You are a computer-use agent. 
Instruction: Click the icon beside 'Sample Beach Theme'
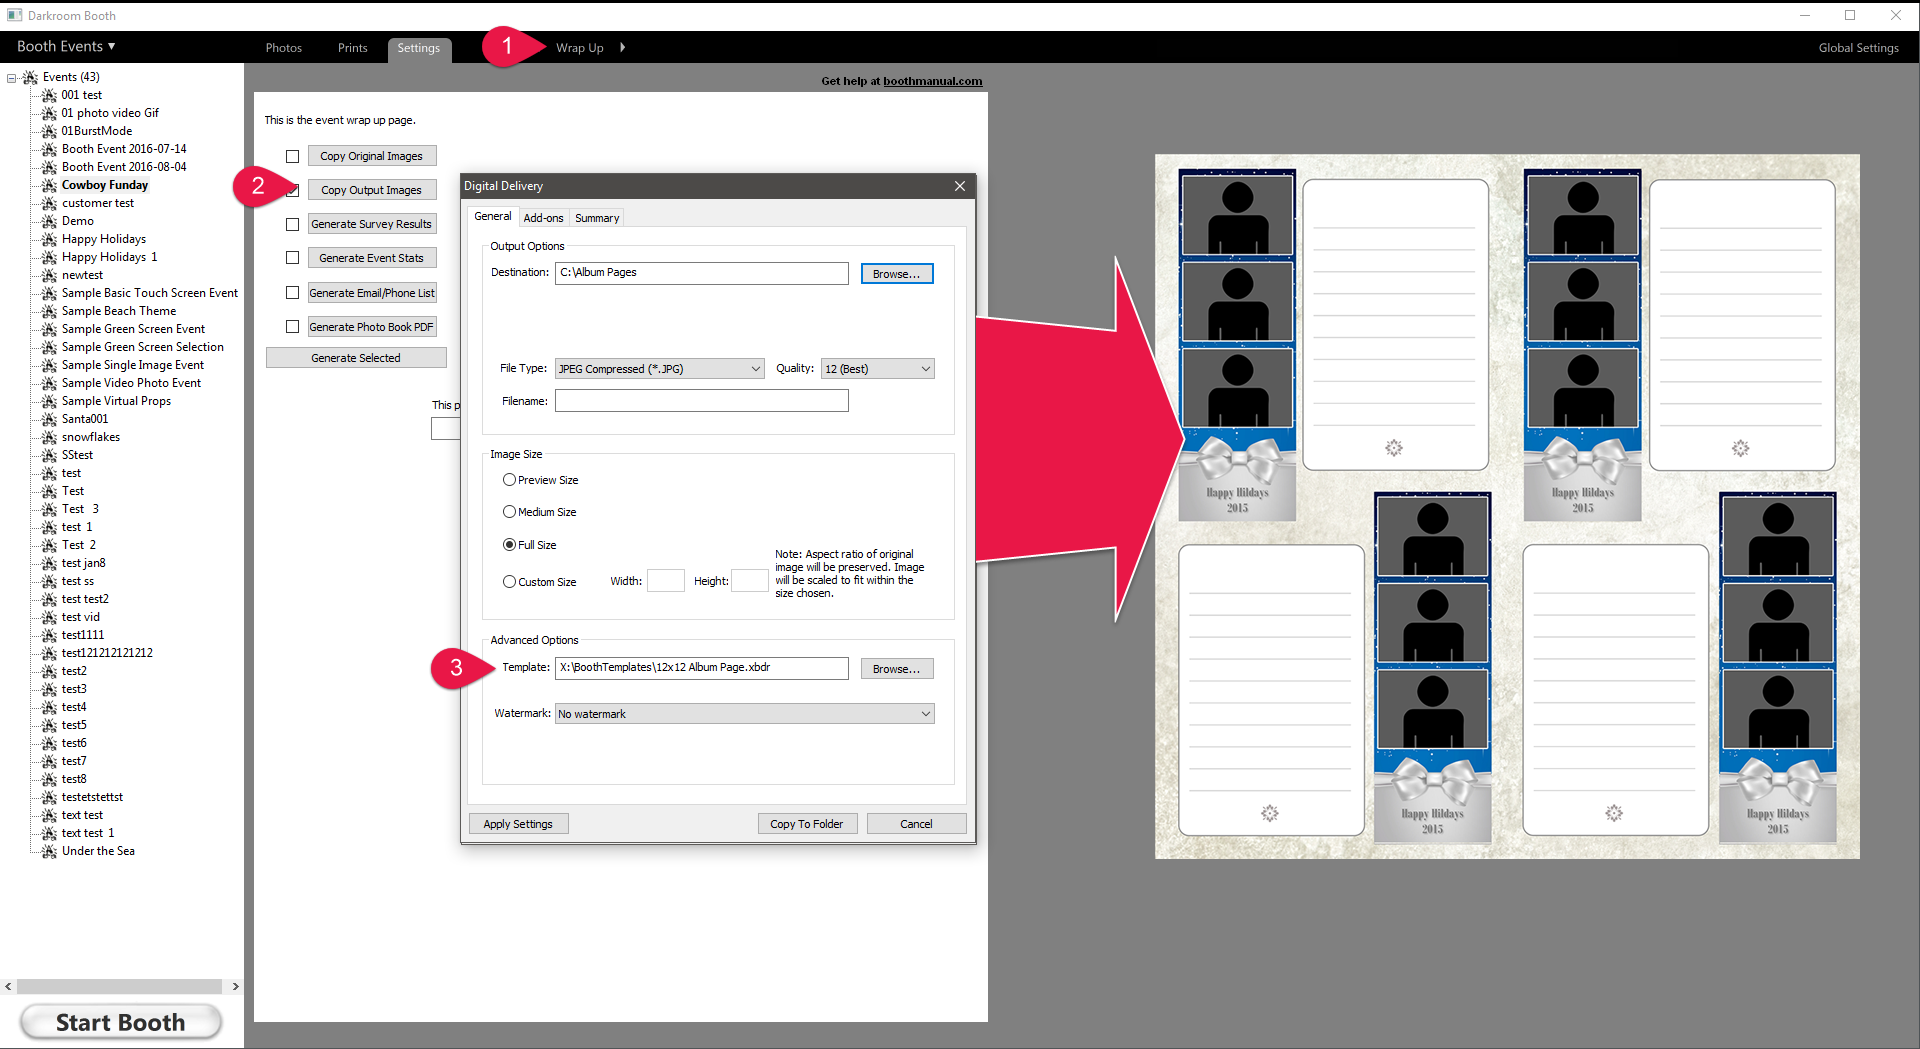[49, 311]
